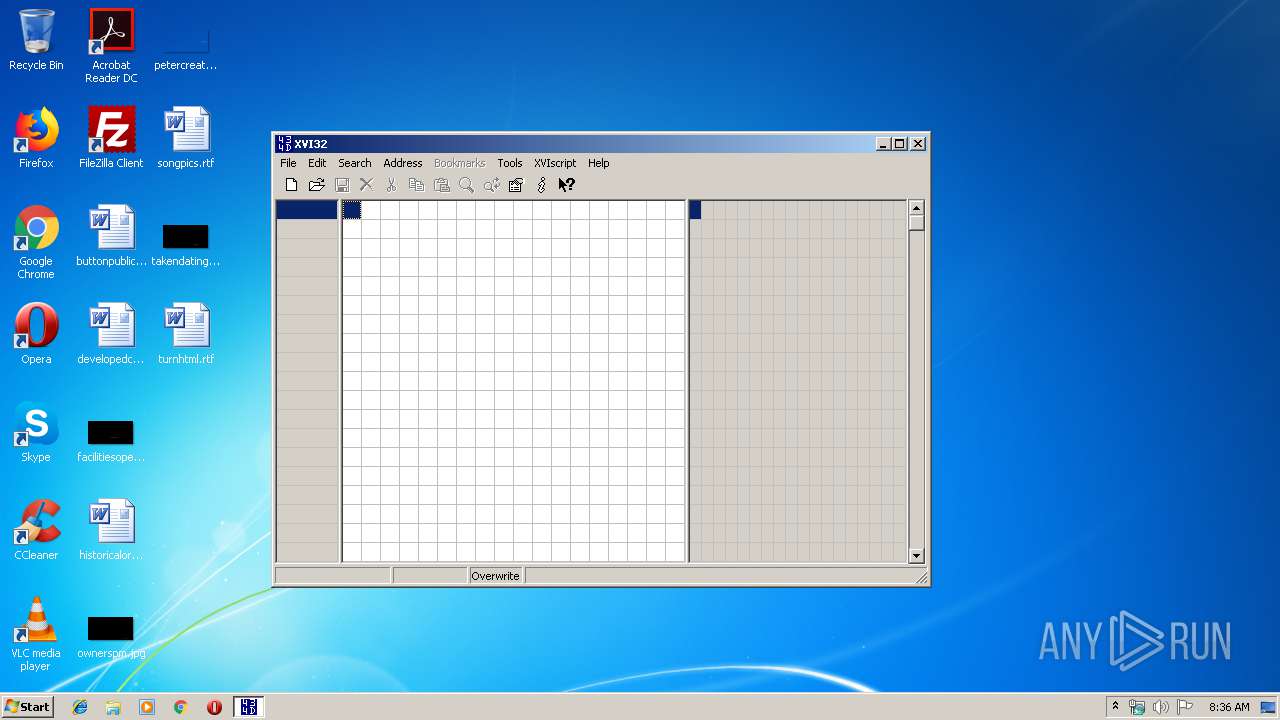The image size is (1280, 720).
Task: Select the Recycle Bin desktop icon
Action: click(36, 41)
